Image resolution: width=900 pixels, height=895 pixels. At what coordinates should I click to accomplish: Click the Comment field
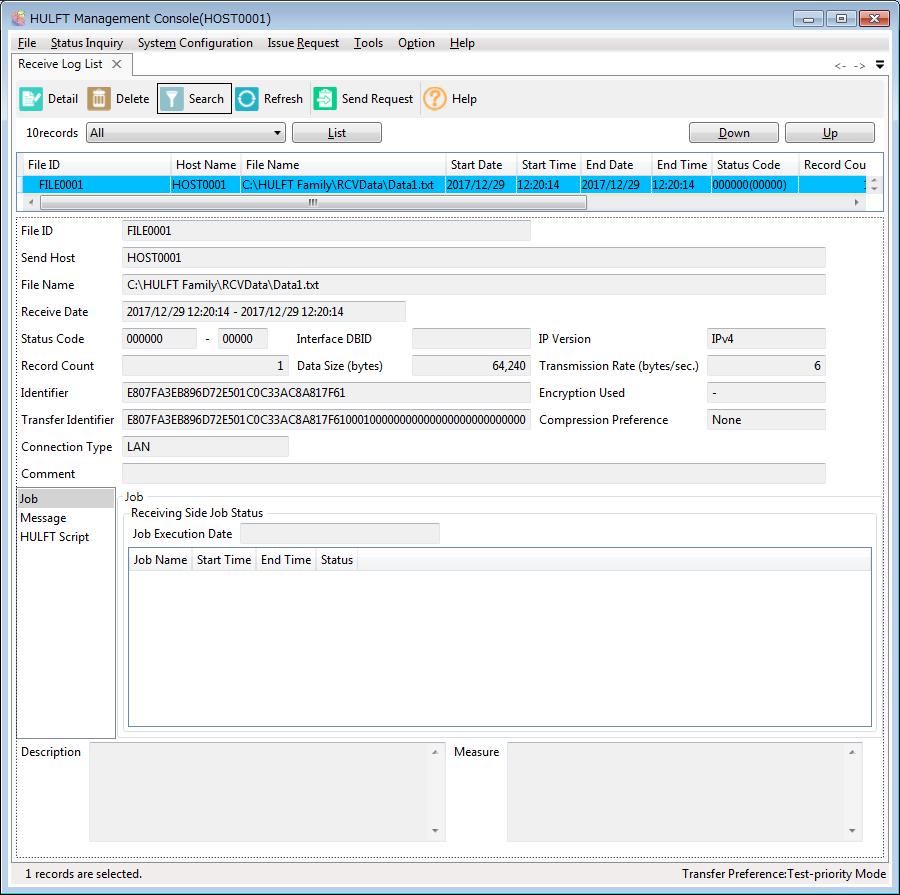[474, 474]
